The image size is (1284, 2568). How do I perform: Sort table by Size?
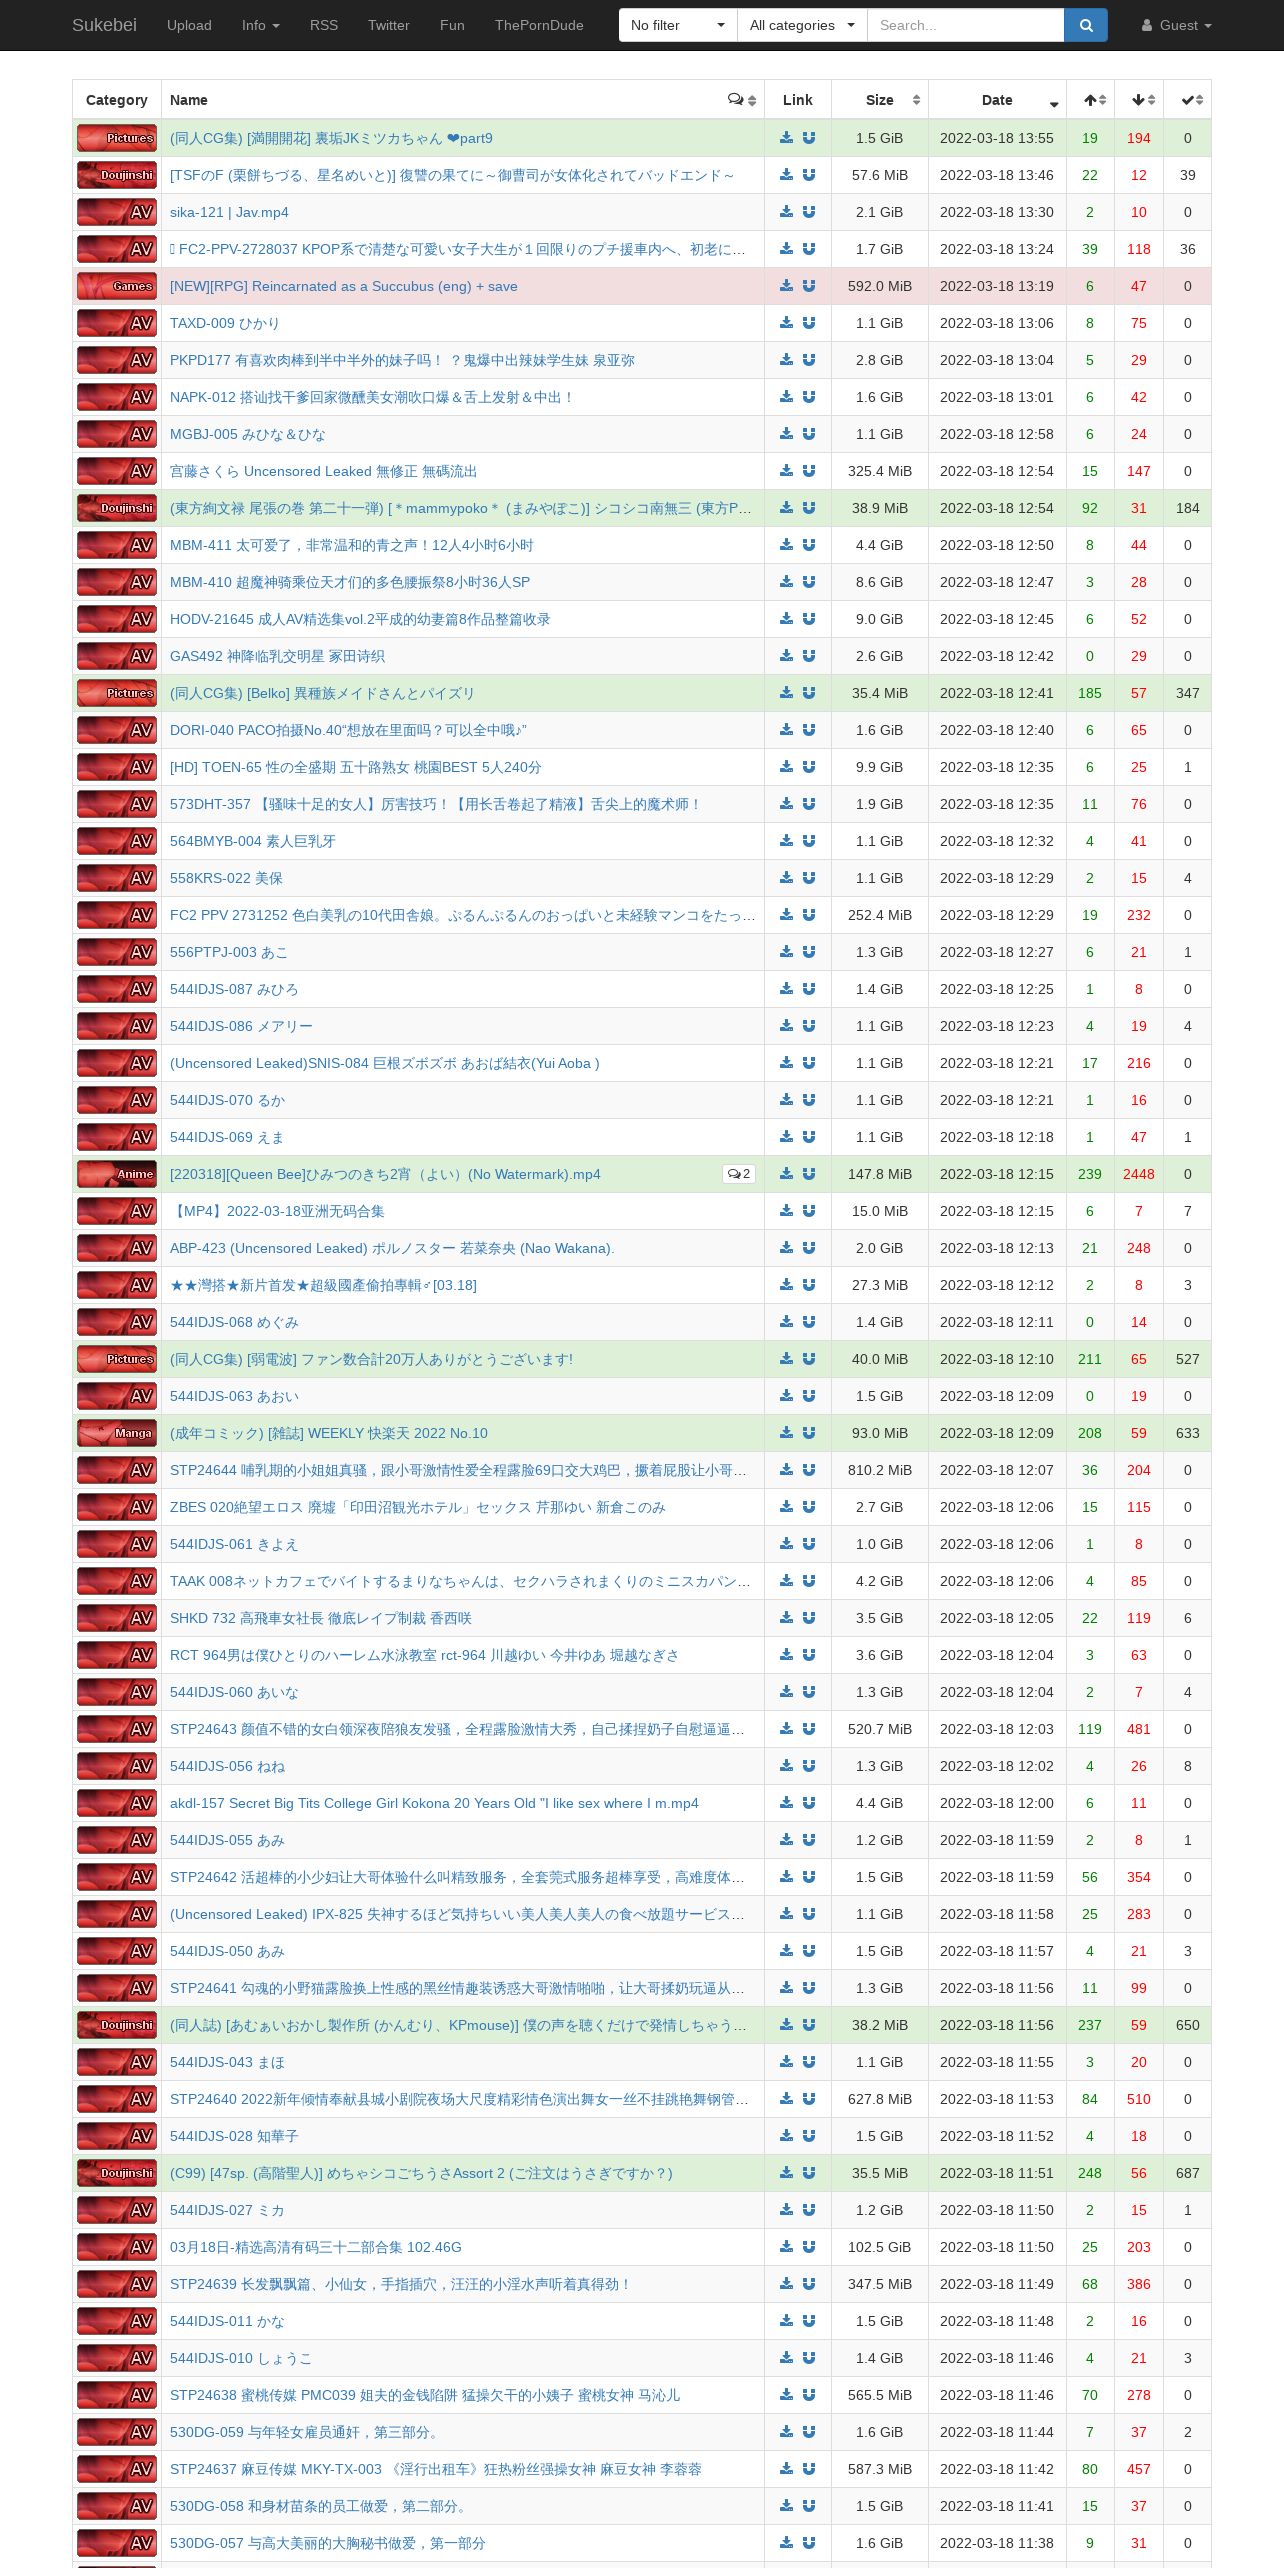tap(880, 100)
